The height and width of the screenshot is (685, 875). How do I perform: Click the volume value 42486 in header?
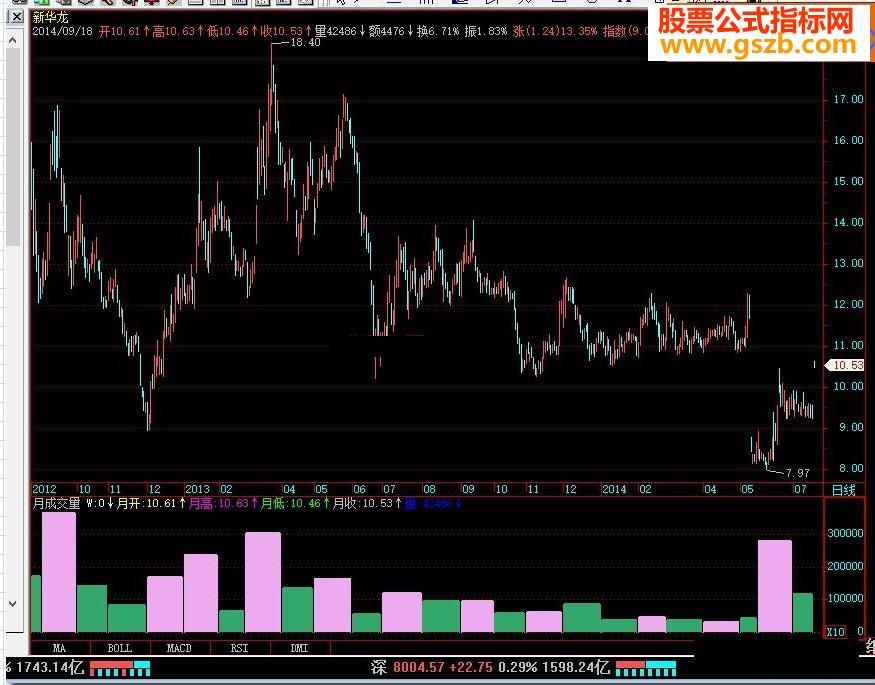point(342,31)
